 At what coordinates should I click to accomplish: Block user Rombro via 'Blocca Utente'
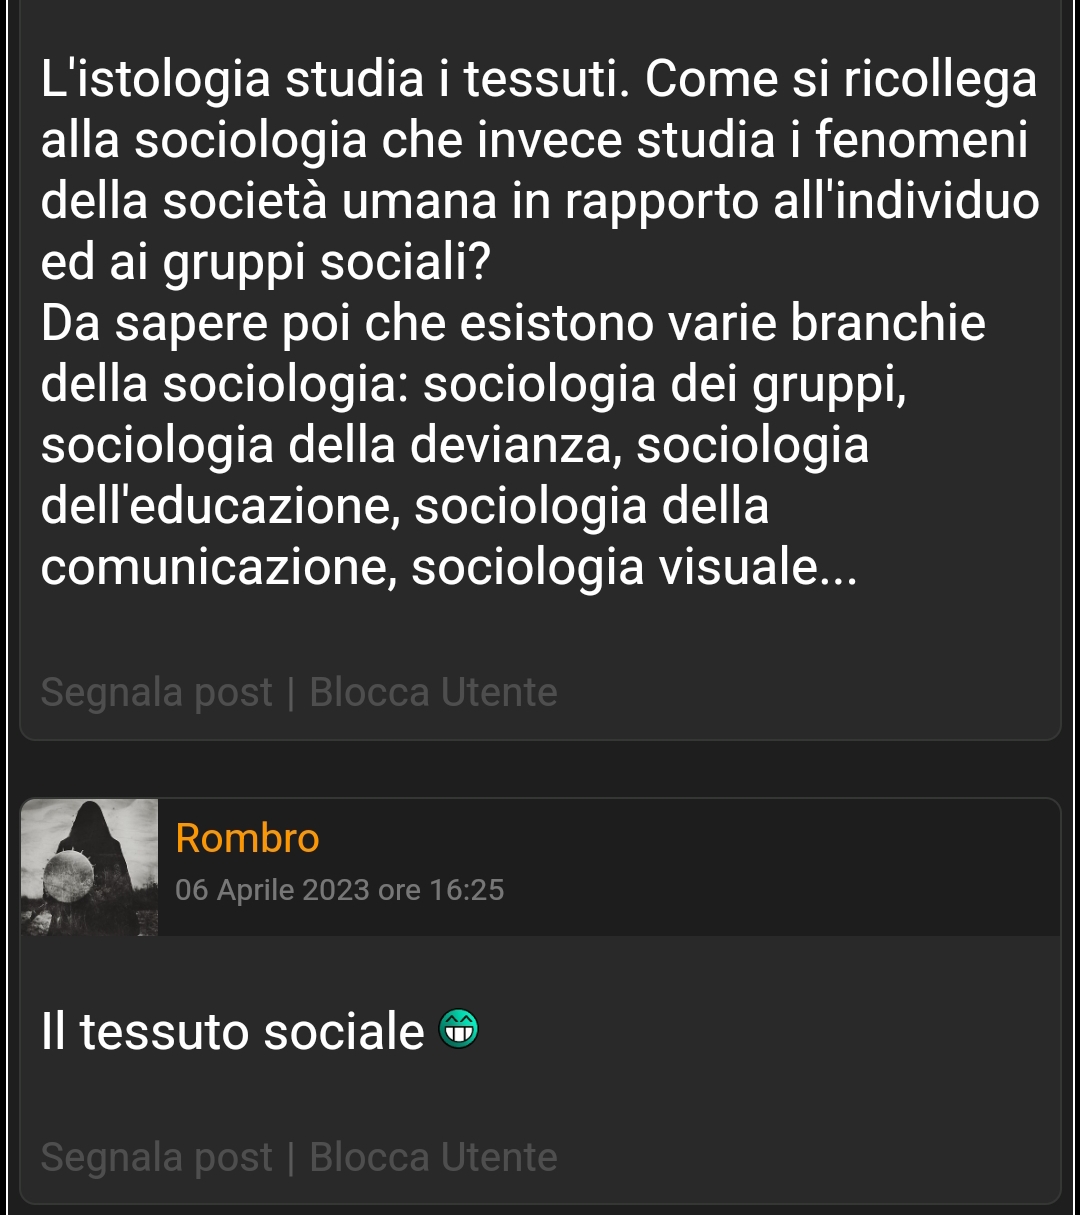433,1157
